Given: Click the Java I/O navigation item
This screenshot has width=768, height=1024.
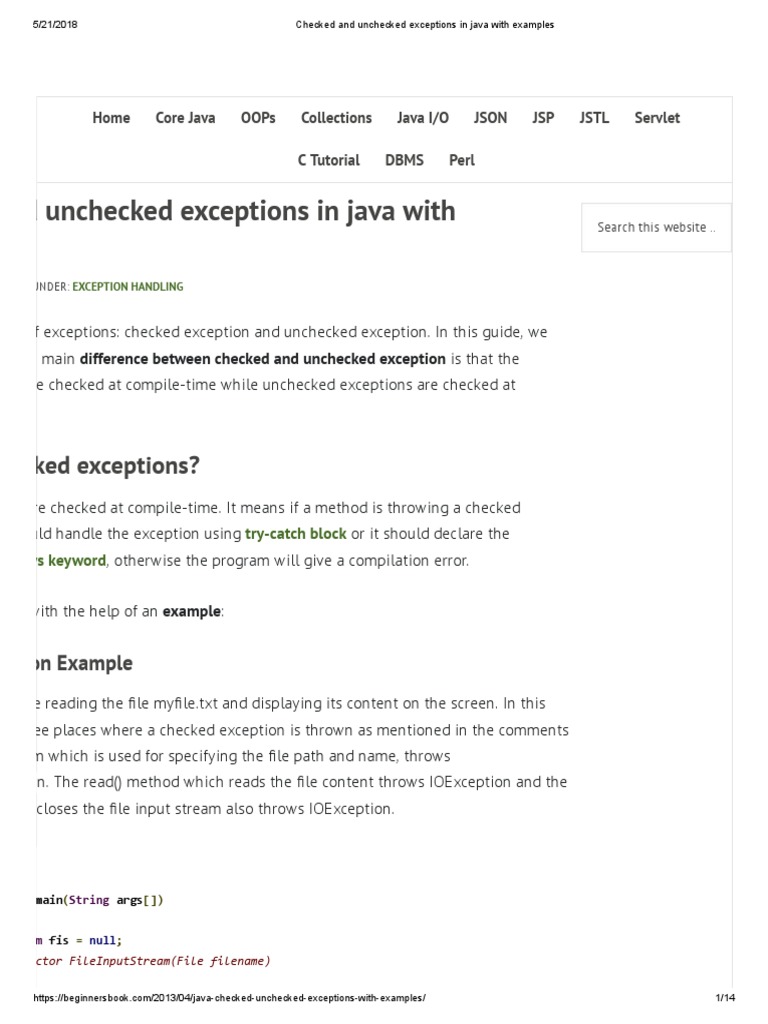Looking at the screenshot, I should tap(423, 118).
